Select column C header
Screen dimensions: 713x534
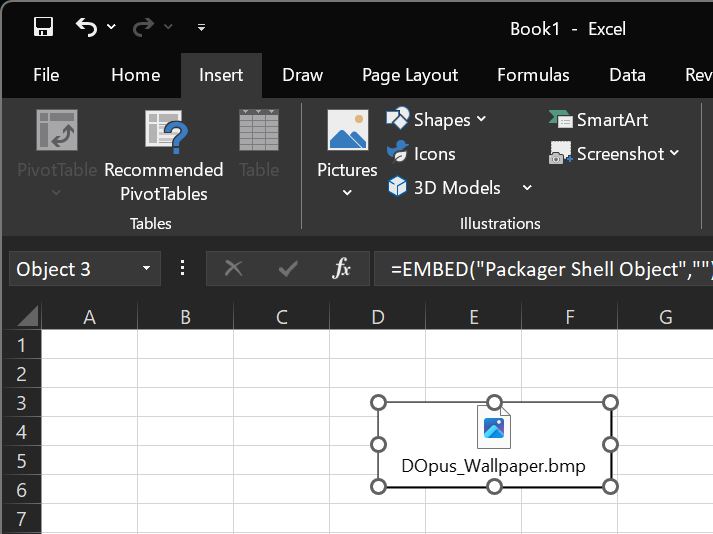coord(281,317)
